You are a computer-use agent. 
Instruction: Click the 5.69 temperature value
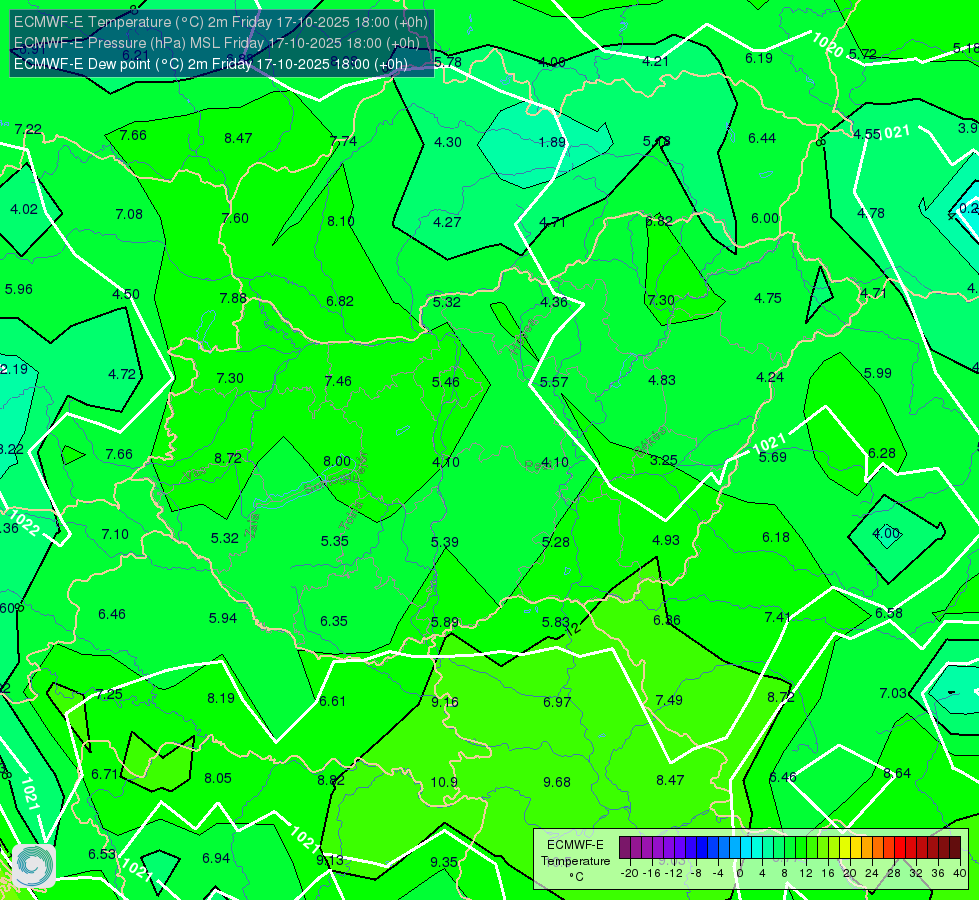772,457
